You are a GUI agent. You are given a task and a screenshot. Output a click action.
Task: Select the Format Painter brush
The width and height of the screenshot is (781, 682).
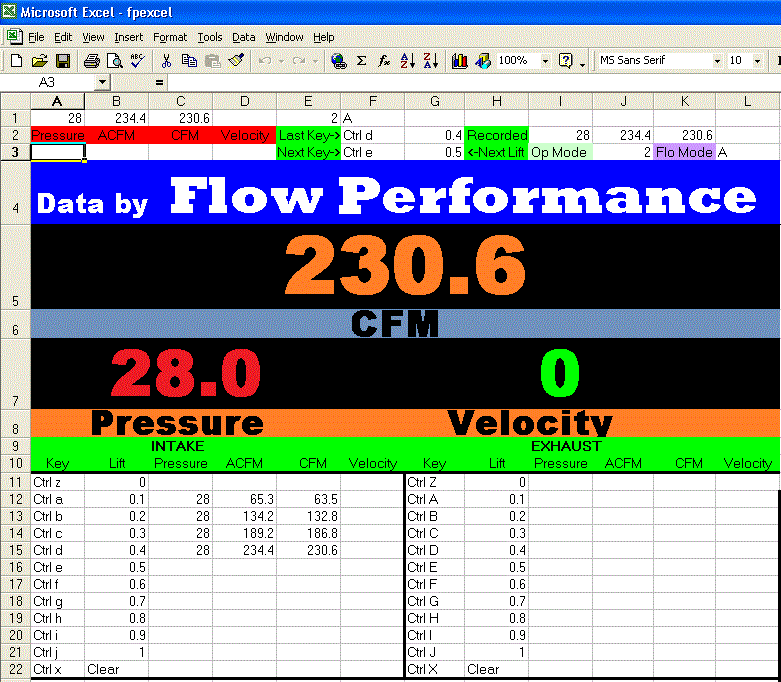point(236,61)
